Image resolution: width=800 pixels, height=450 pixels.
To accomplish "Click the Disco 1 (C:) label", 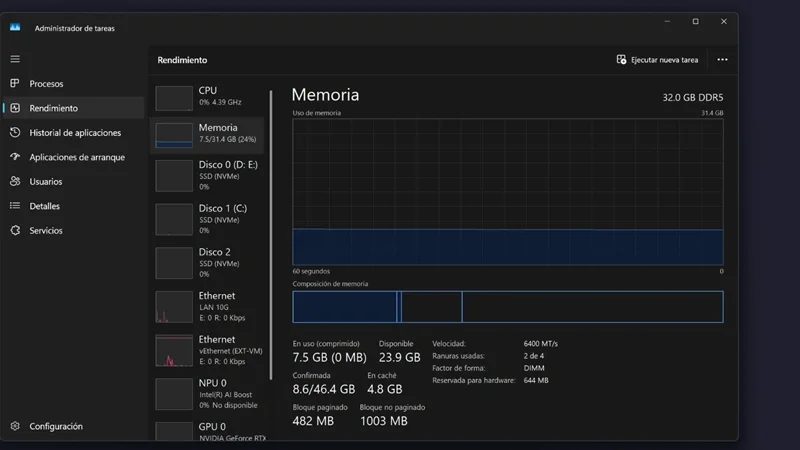I will click(x=223, y=208).
